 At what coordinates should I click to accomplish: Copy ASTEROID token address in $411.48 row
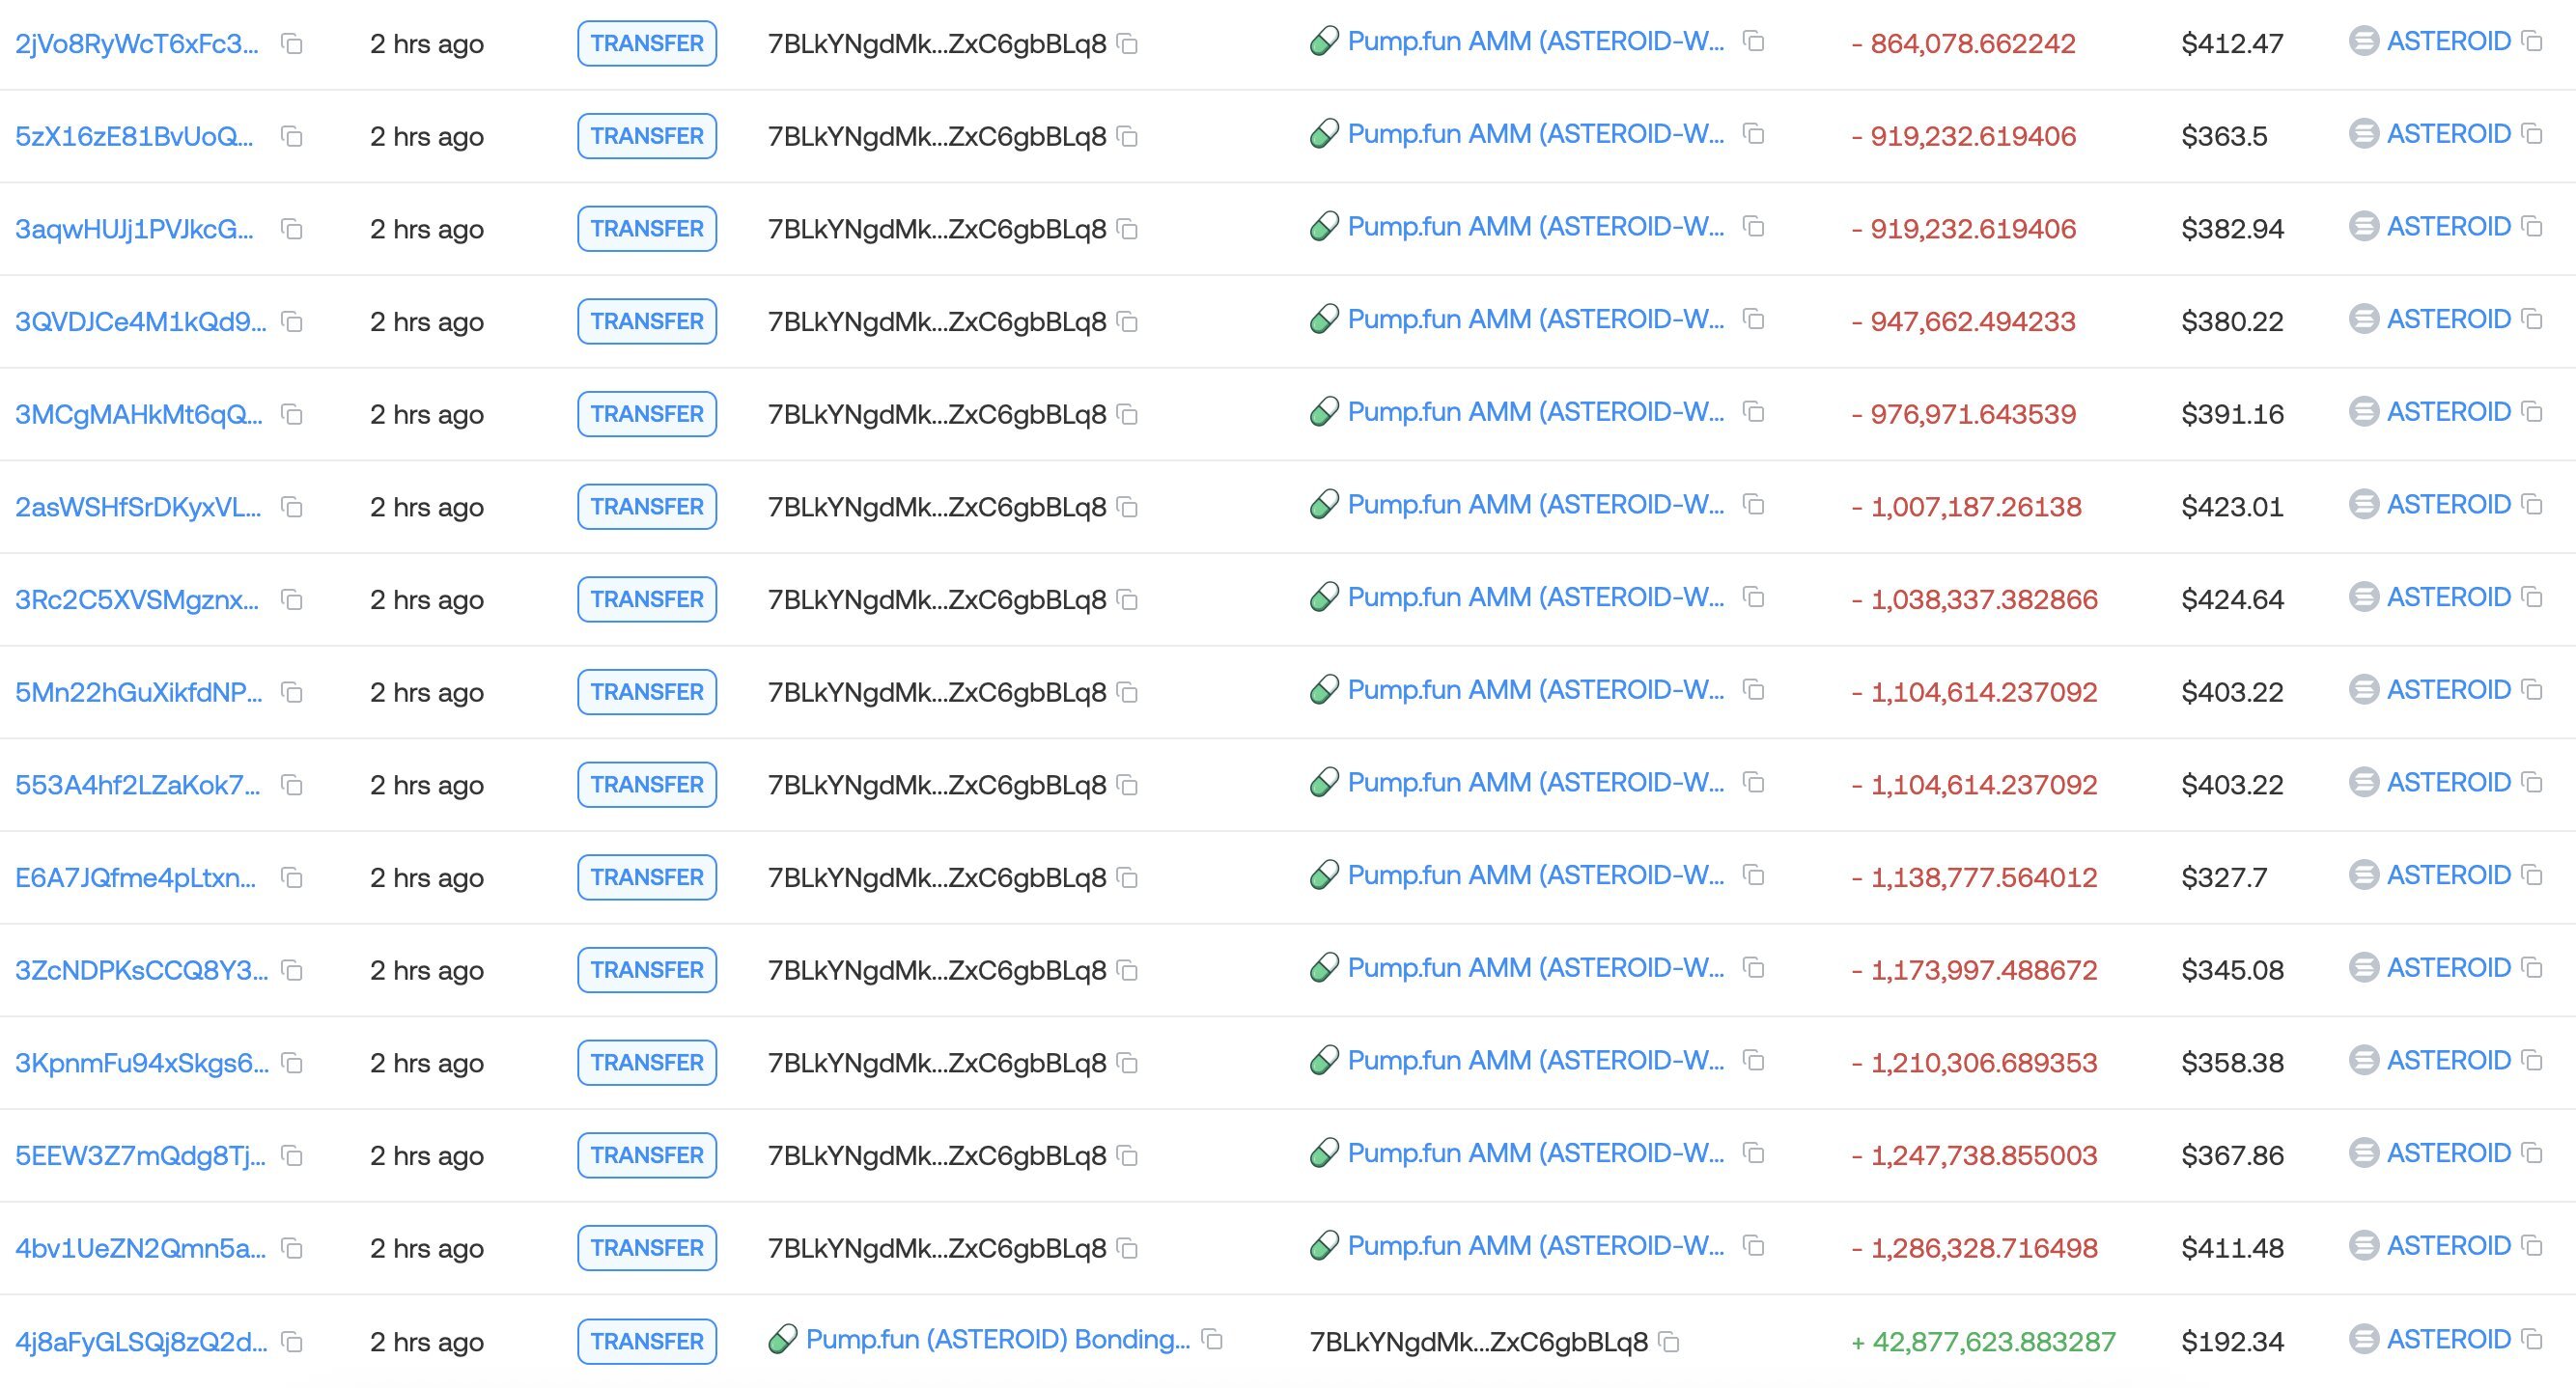point(2532,1246)
